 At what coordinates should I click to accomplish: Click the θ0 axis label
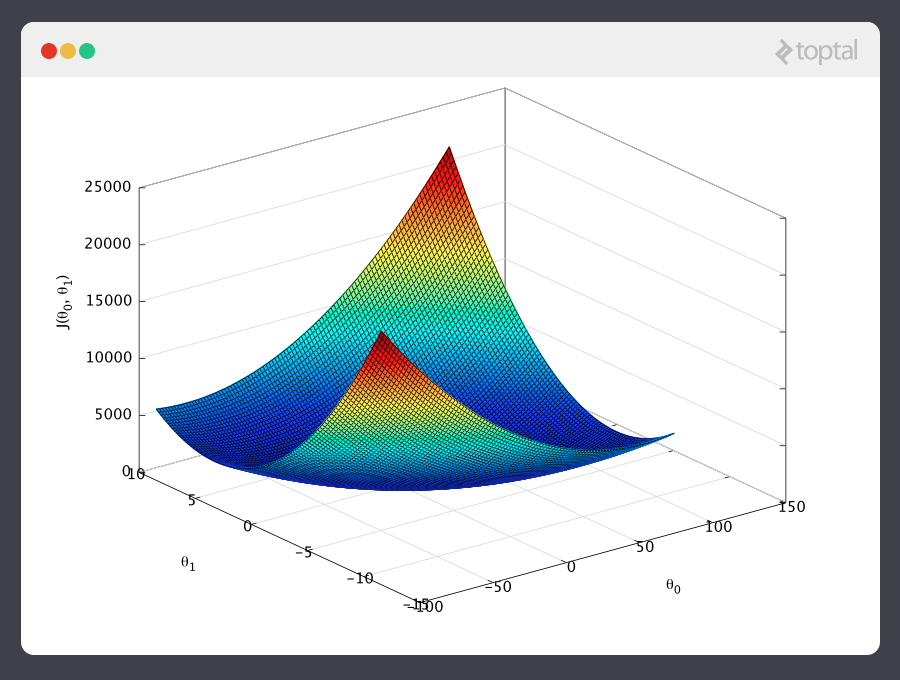pos(673,586)
